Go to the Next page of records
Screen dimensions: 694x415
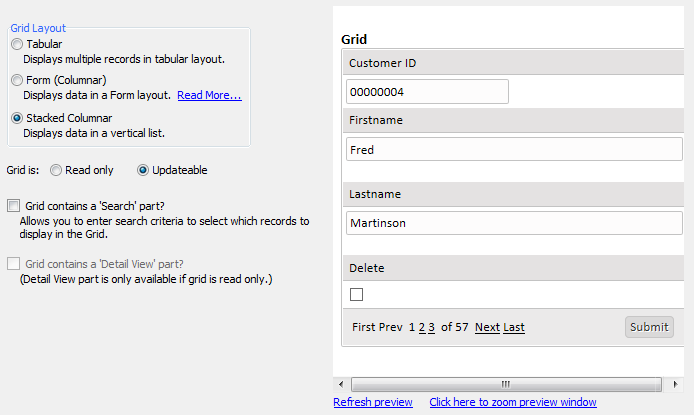[x=487, y=327]
